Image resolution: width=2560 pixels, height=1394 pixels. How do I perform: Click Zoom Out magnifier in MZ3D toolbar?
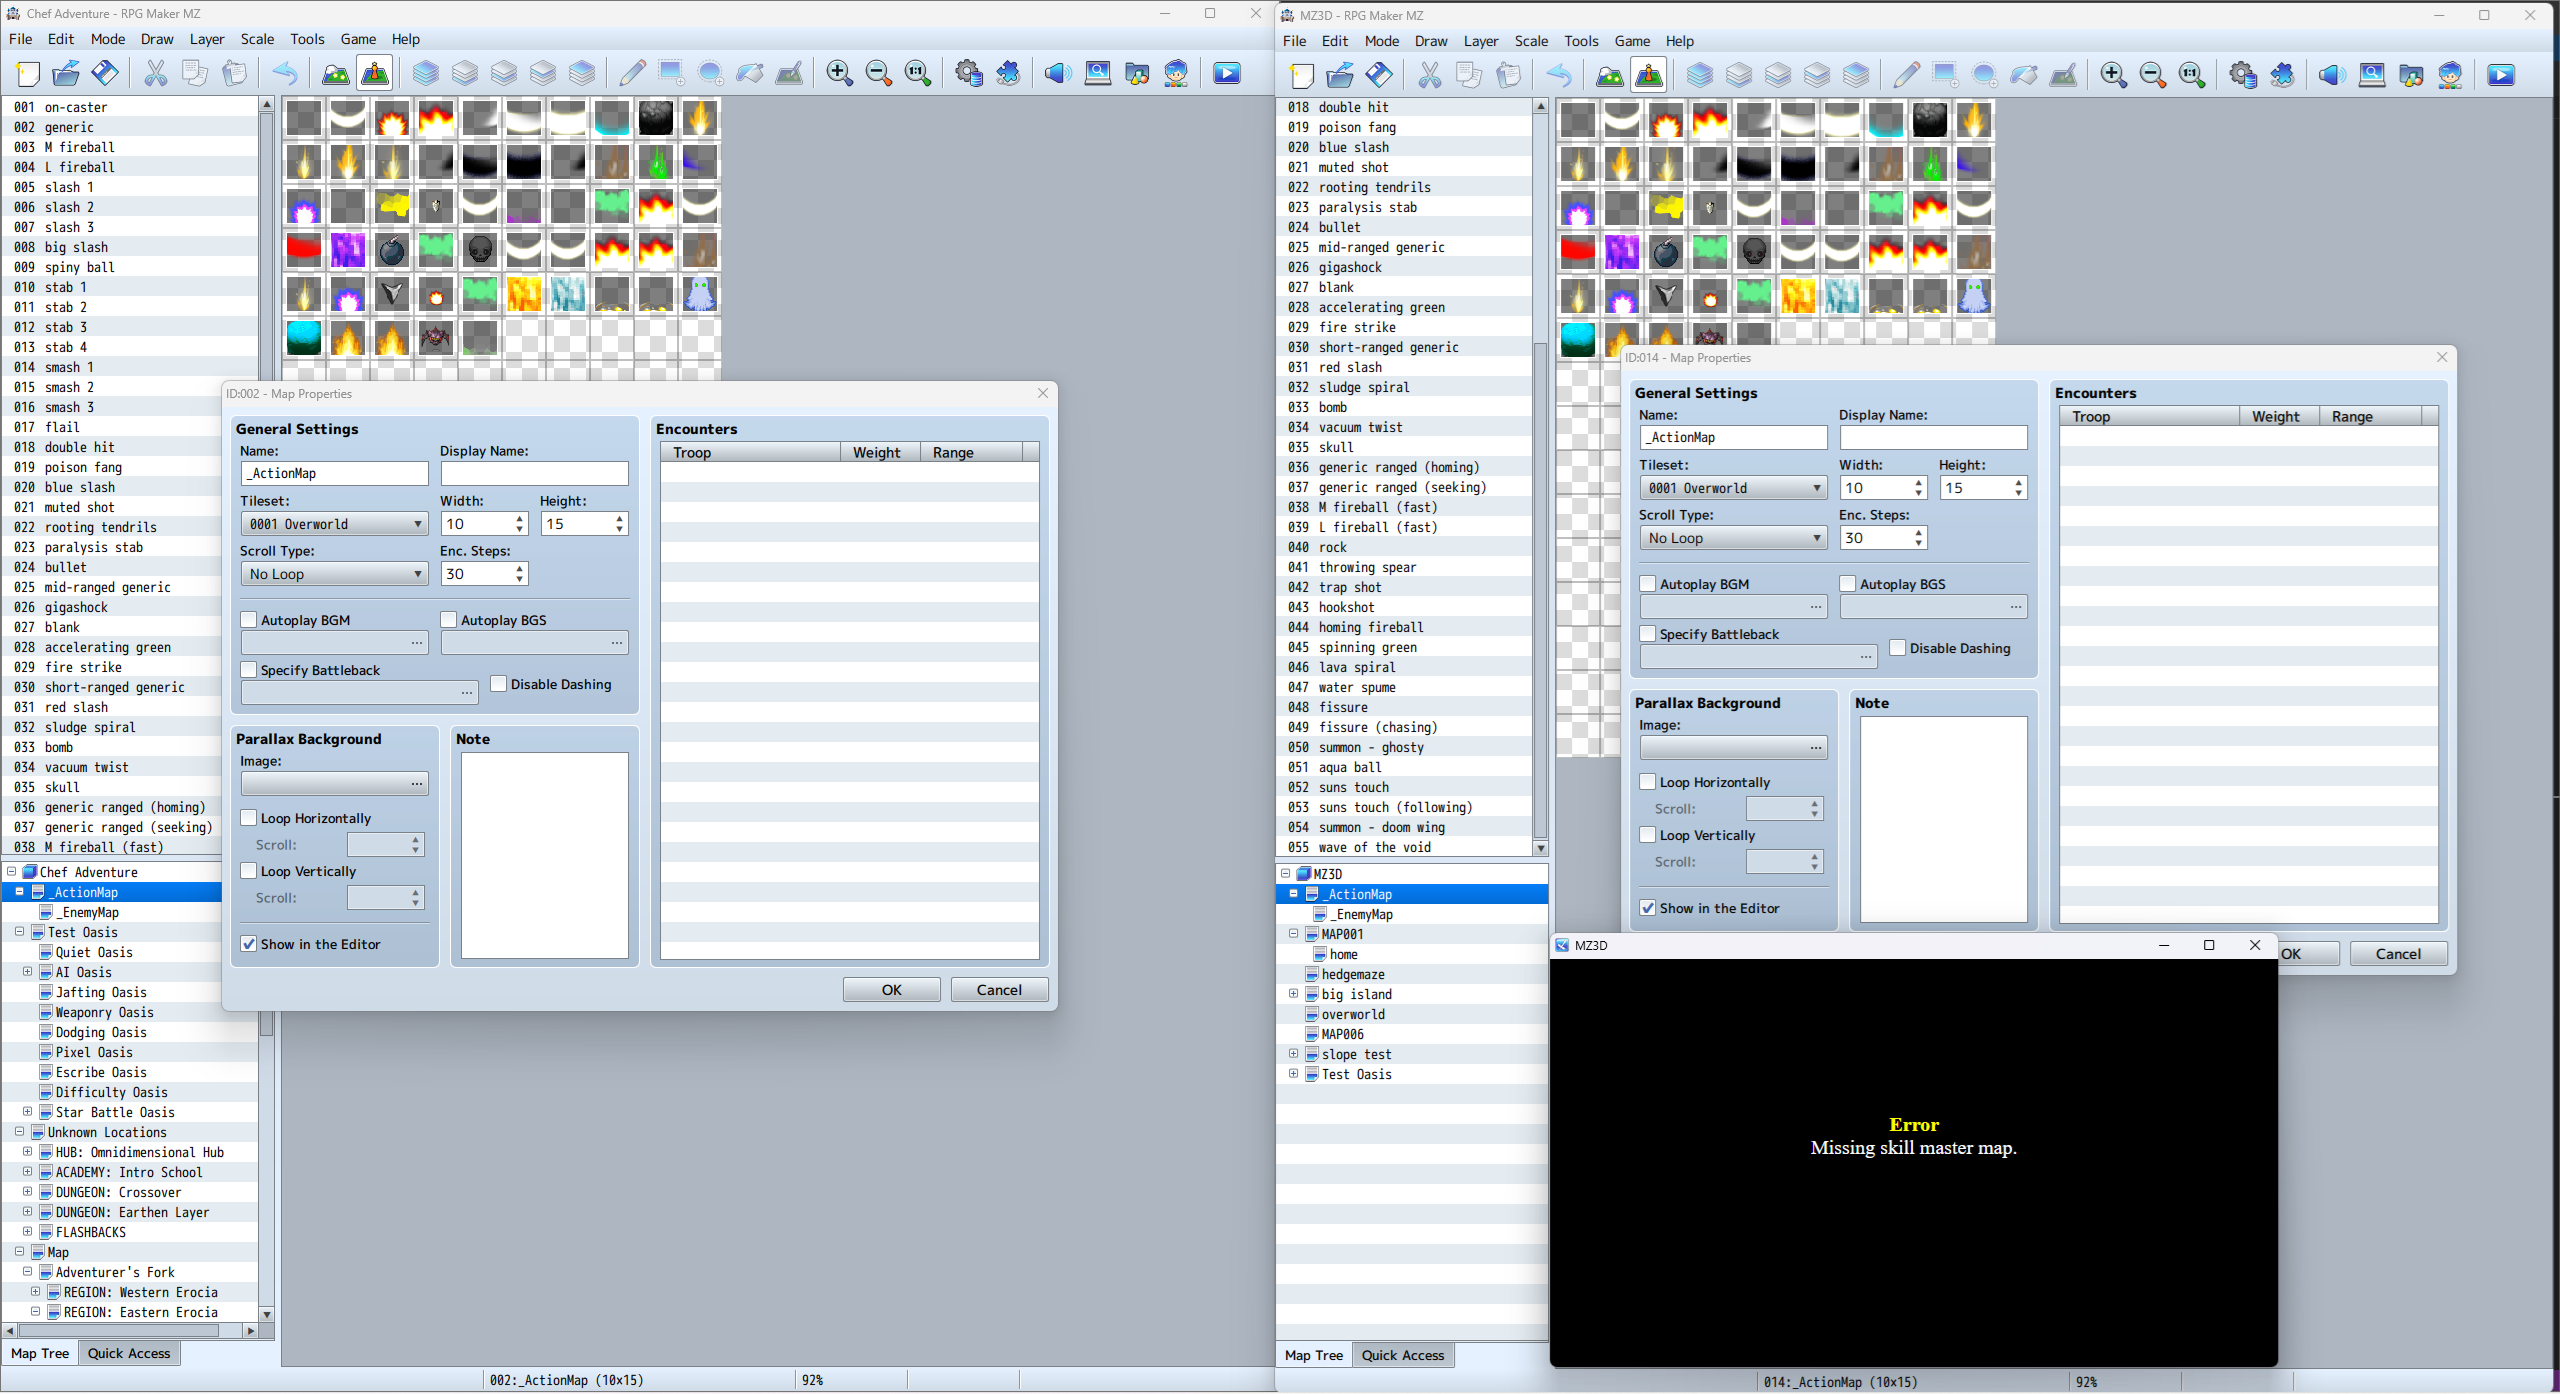tap(2152, 75)
